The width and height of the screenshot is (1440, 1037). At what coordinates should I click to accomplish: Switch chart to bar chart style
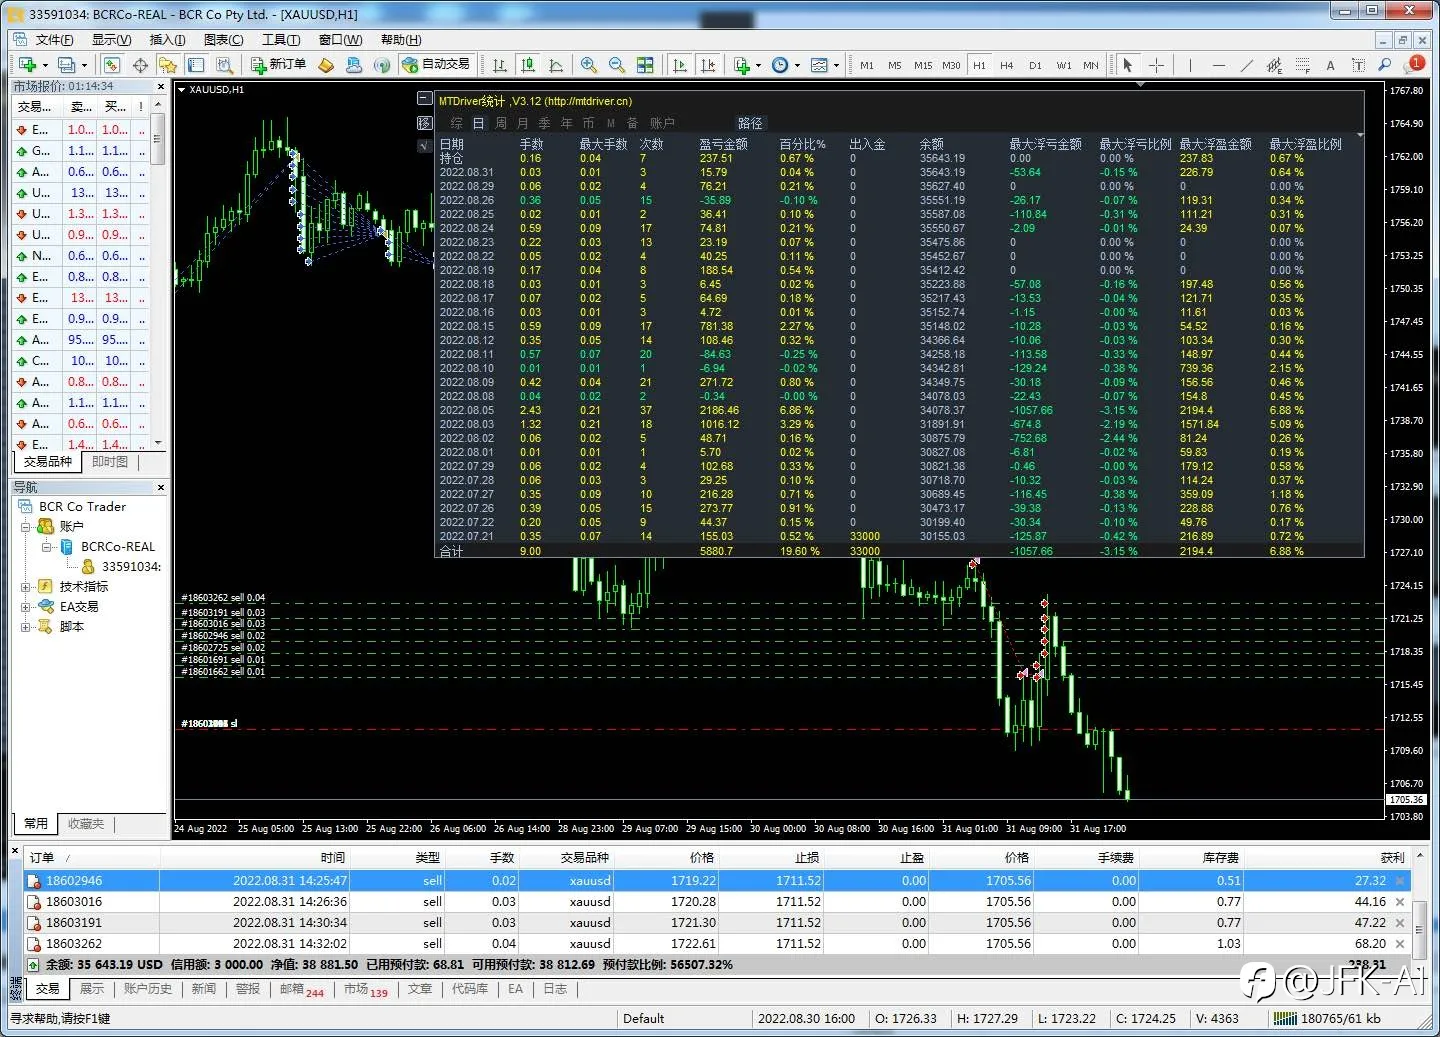click(x=500, y=65)
